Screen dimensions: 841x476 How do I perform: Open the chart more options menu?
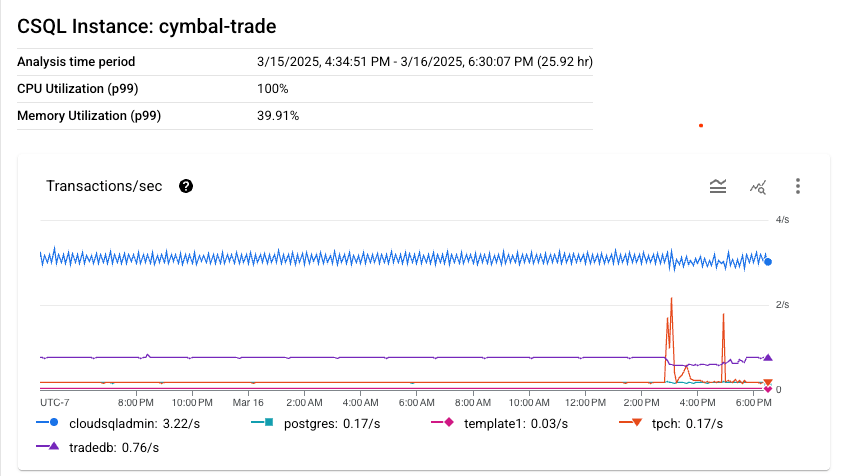click(x=798, y=186)
